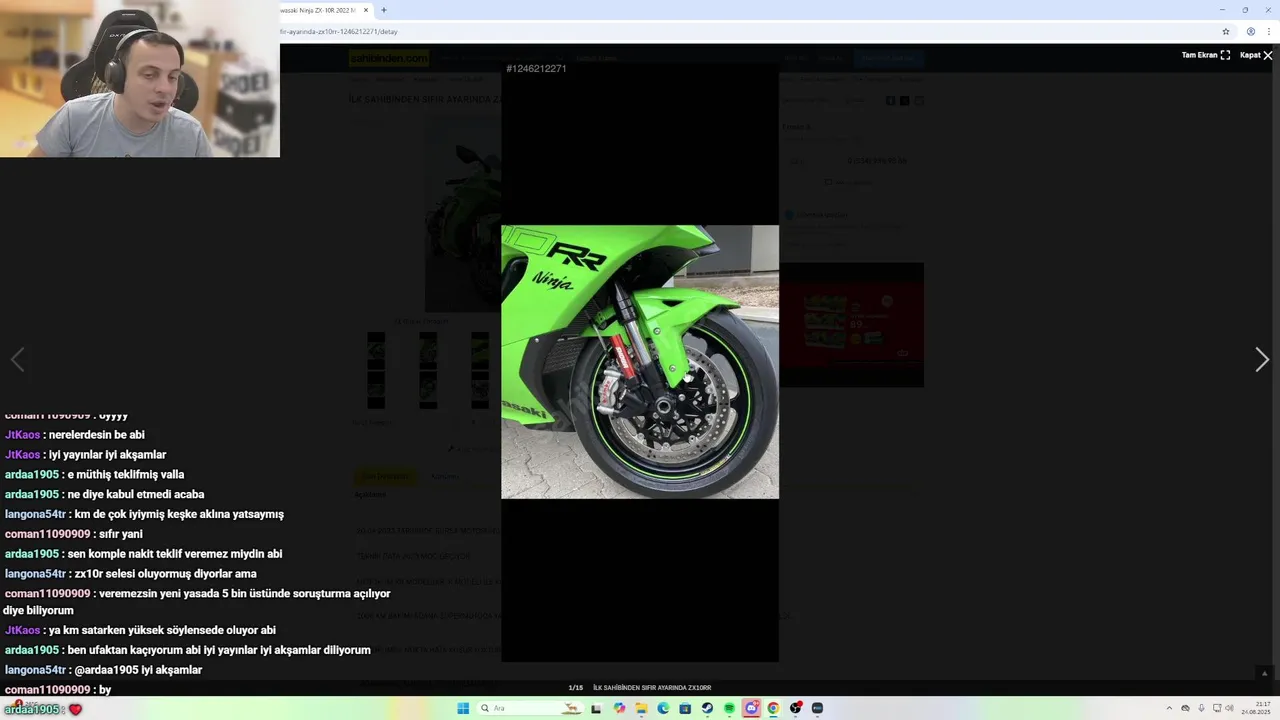Go to the next photo with right arrow
The height and width of the screenshot is (720, 1280).
point(1262,360)
